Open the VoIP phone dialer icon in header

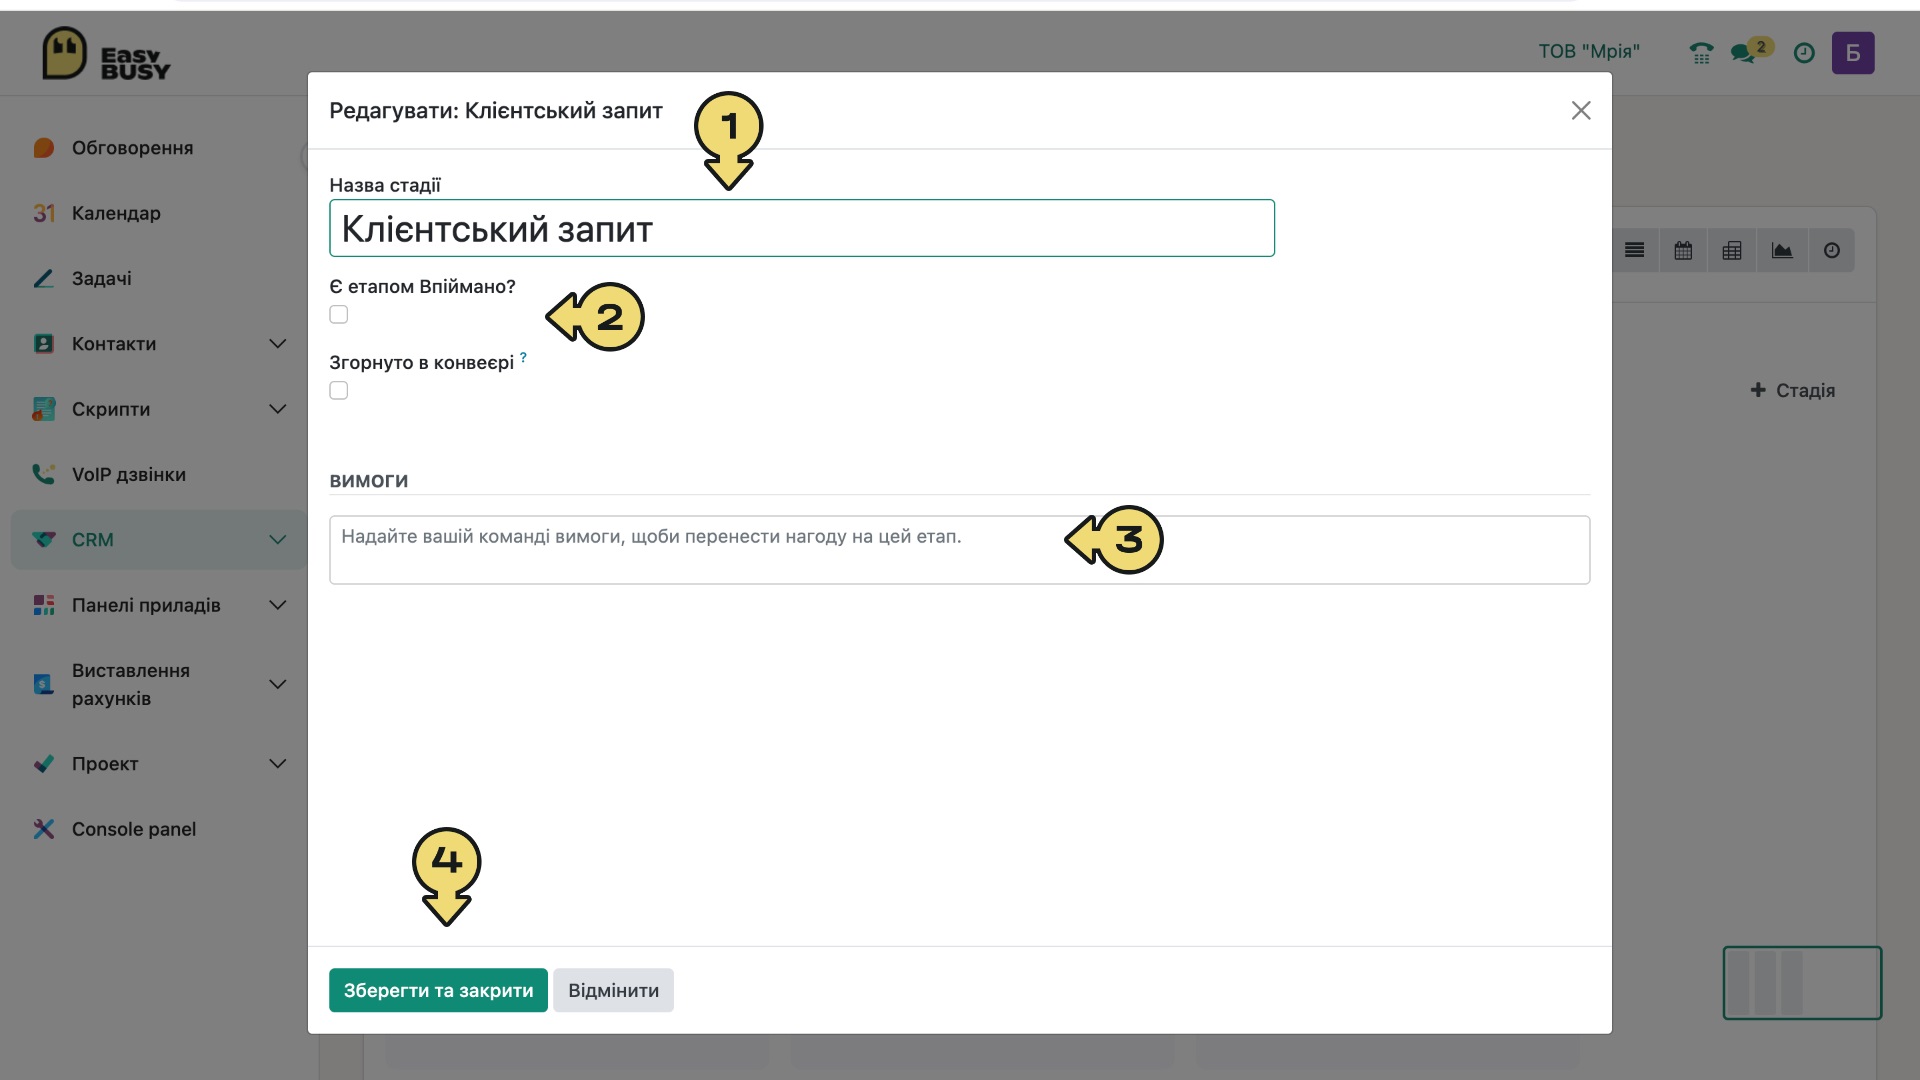coord(1701,53)
